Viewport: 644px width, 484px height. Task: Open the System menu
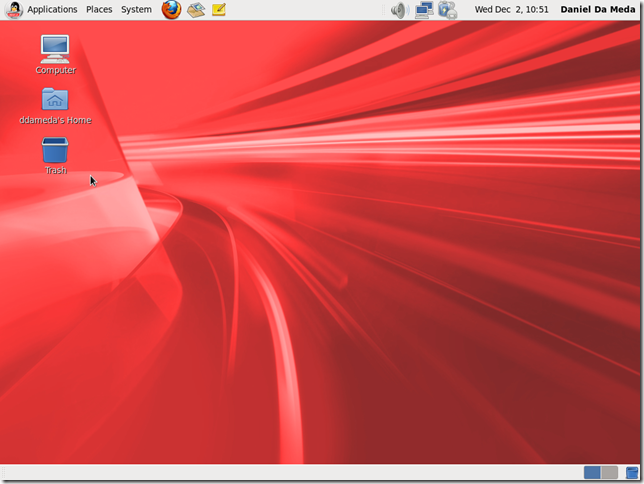[x=136, y=9]
